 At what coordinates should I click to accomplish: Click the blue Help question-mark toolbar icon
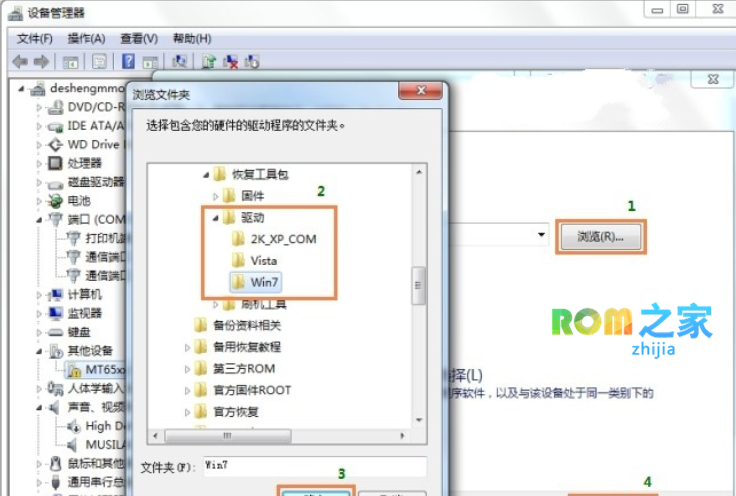pyautogui.click(x=128, y=61)
